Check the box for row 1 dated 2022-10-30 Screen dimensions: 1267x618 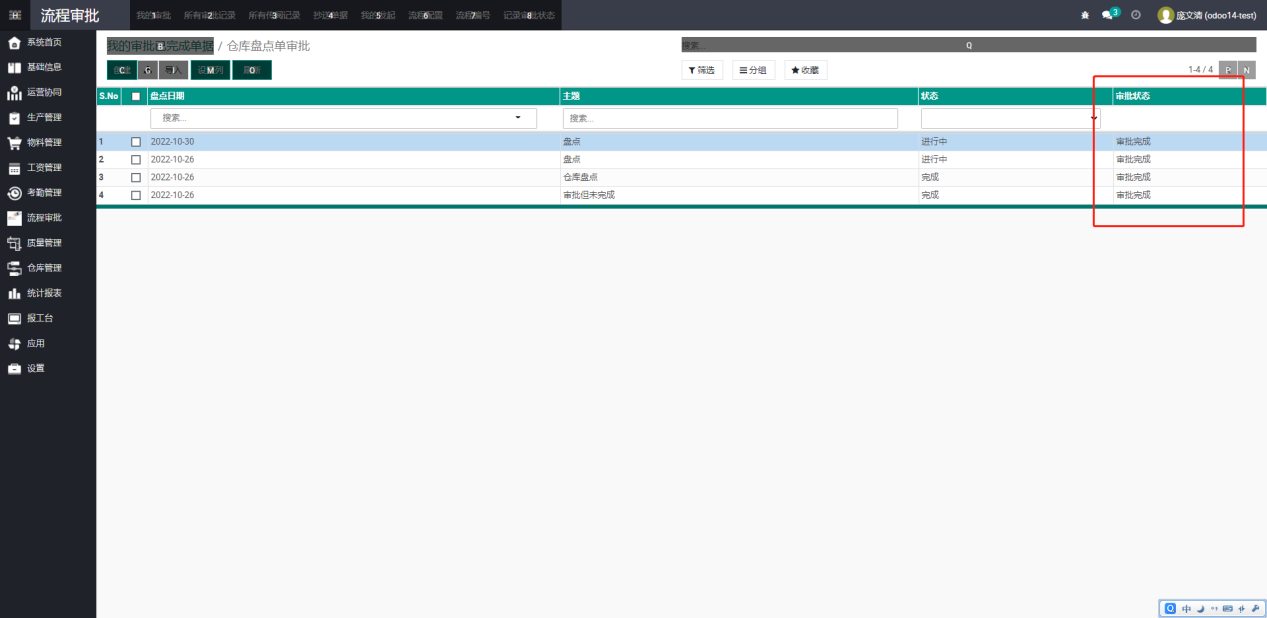pyautogui.click(x=136, y=142)
